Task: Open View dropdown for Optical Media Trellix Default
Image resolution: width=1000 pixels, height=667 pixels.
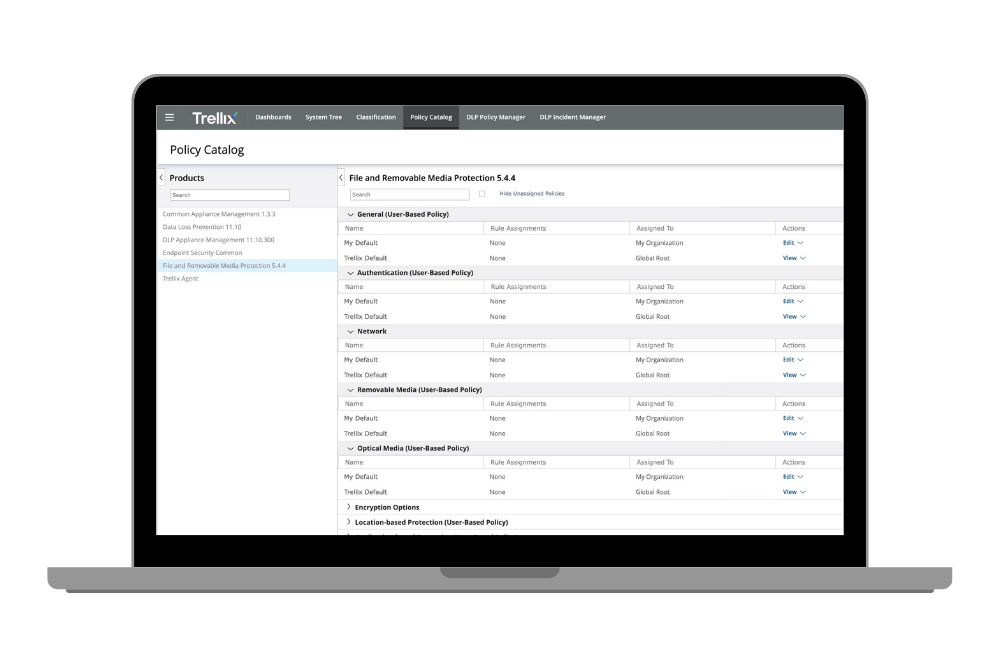Action: (794, 492)
